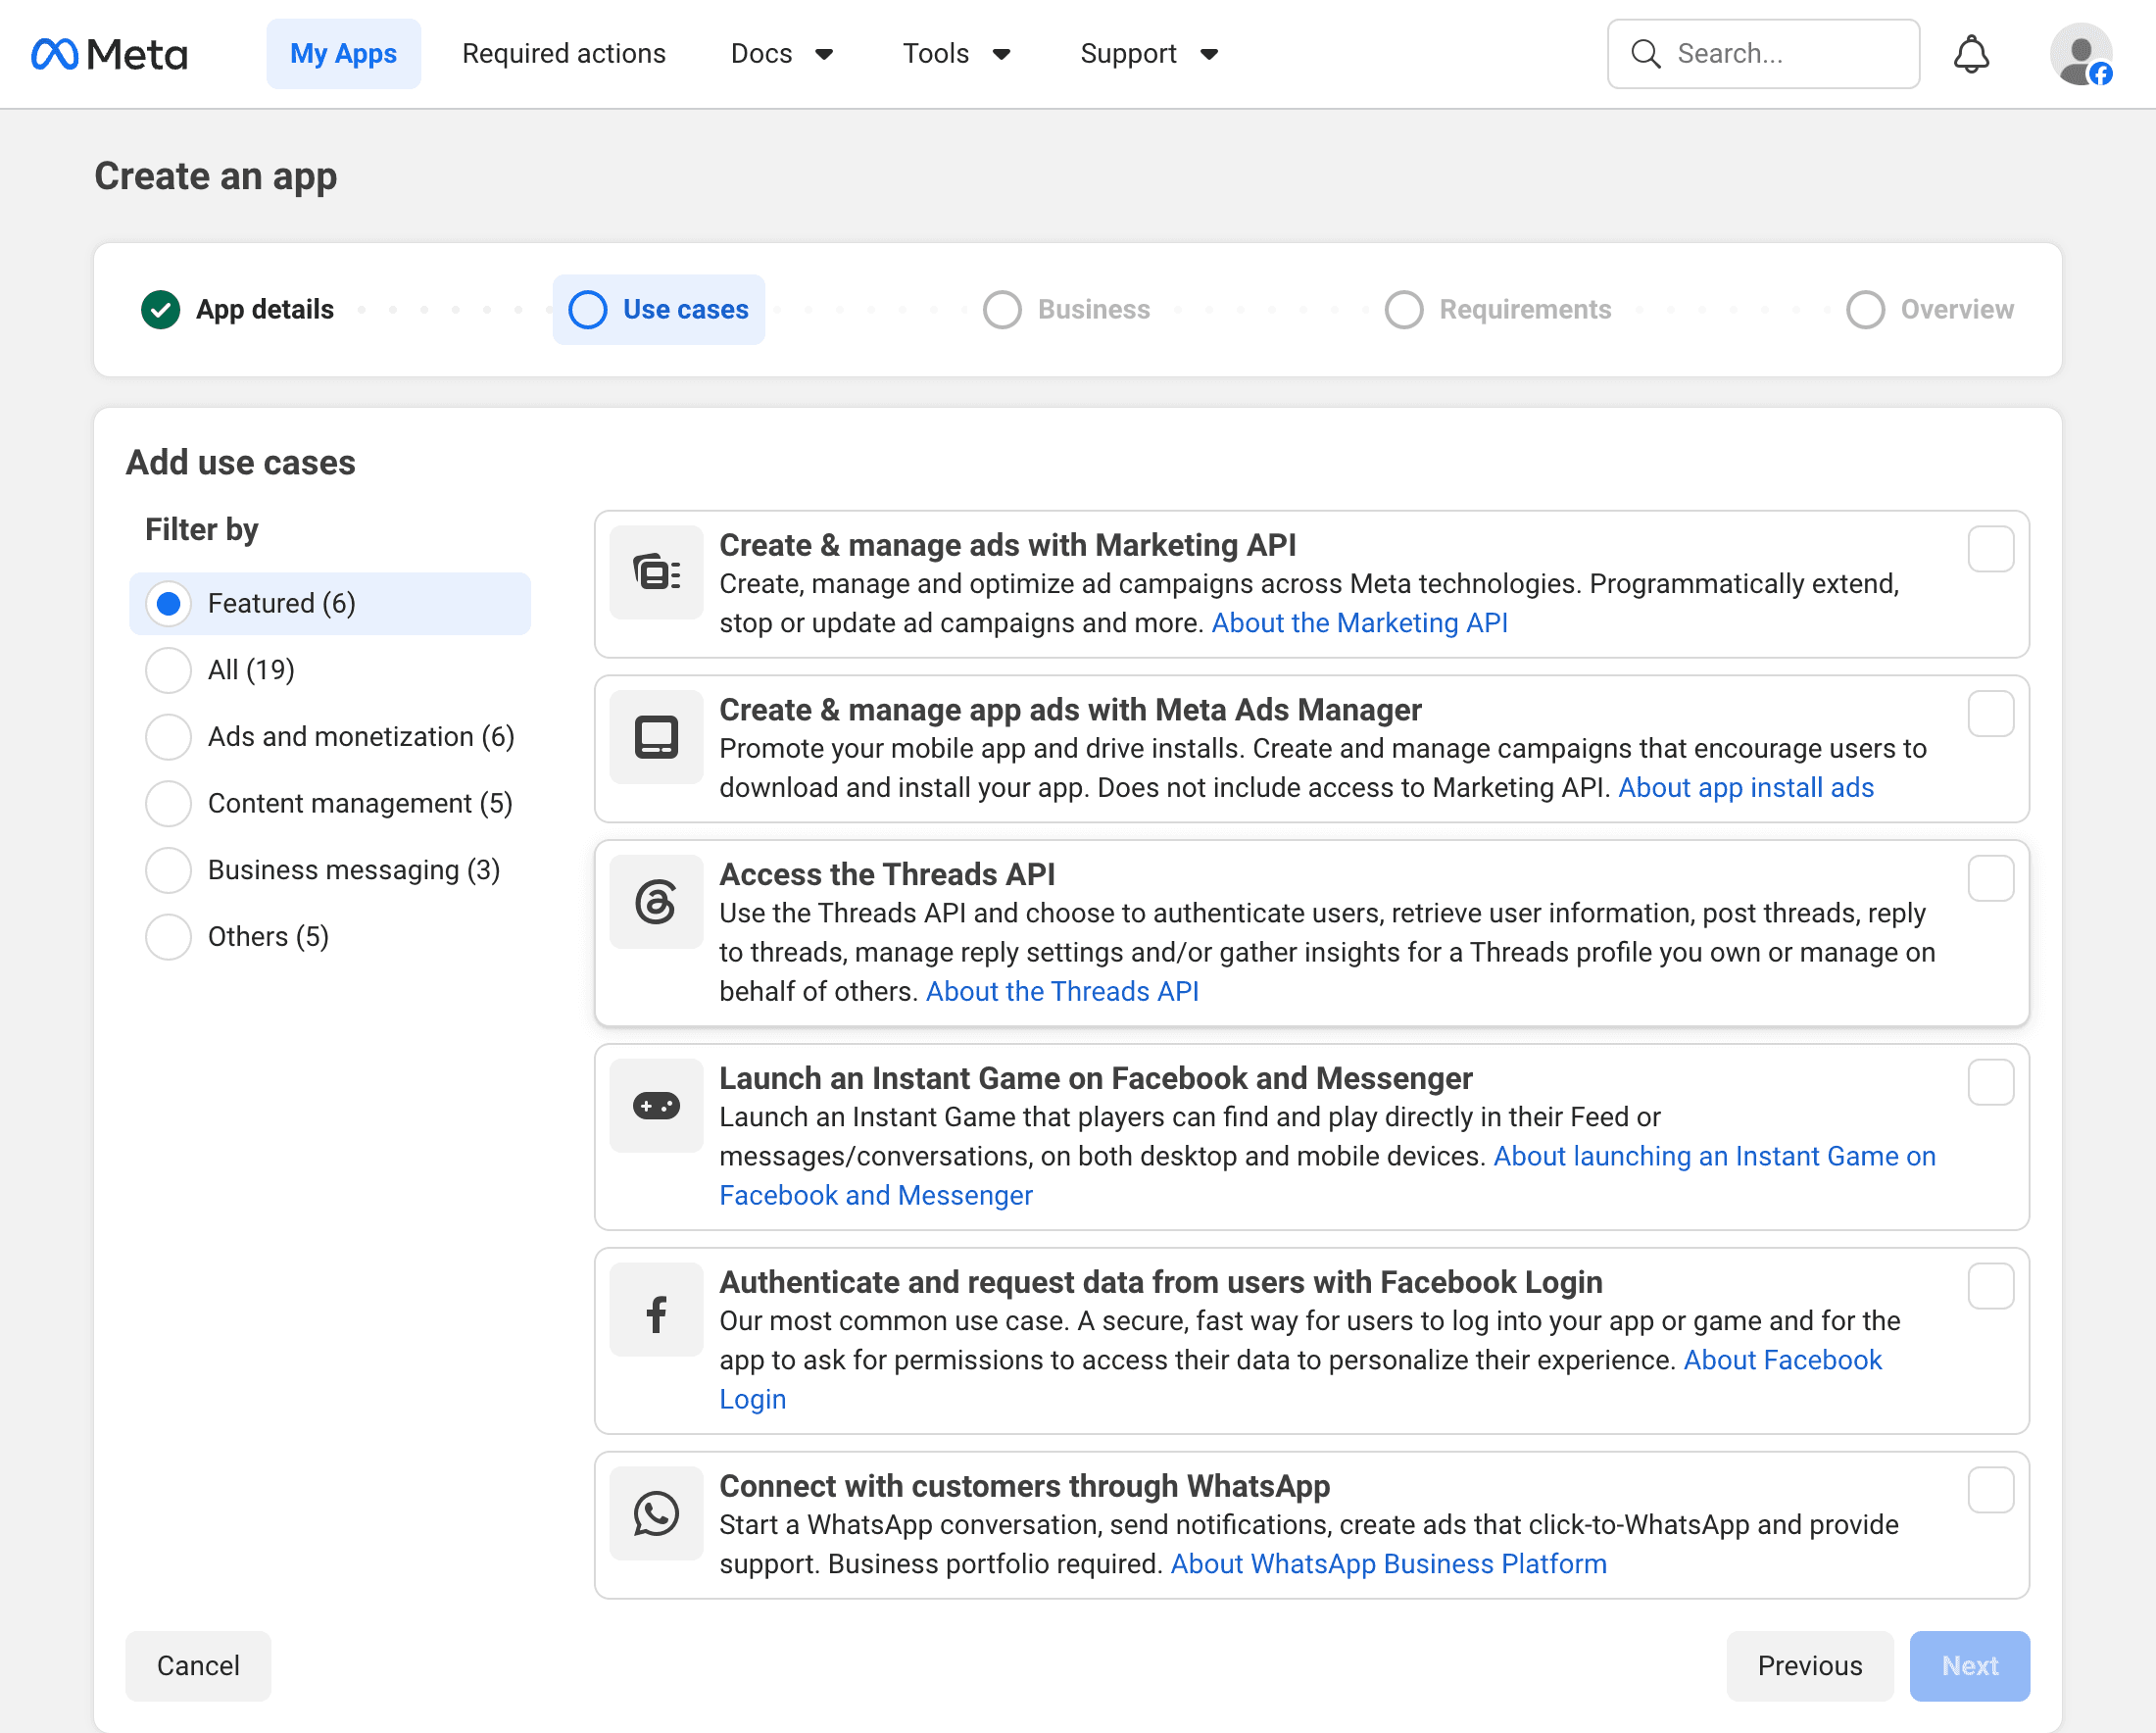Image resolution: width=2156 pixels, height=1733 pixels.
Task: Click the Next button
Action: pyautogui.click(x=1970, y=1666)
